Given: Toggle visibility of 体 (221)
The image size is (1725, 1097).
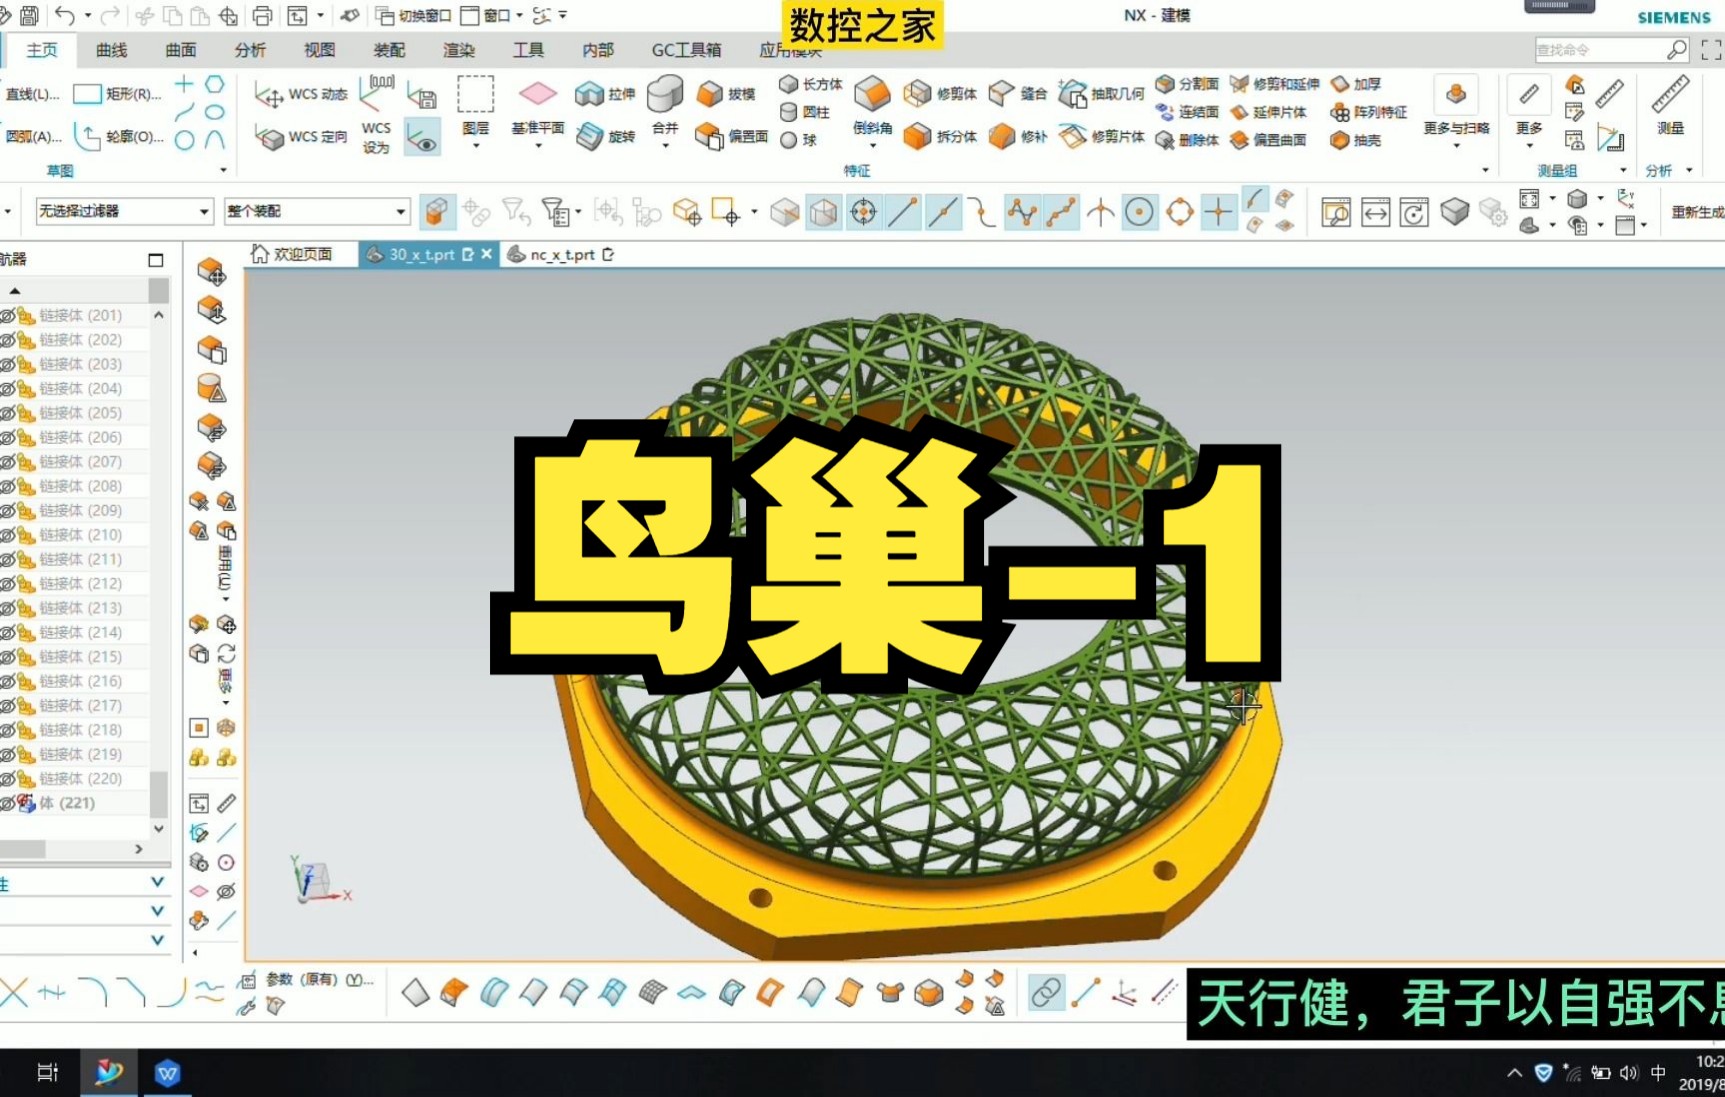Looking at the screenshot, I should point(8,802).
